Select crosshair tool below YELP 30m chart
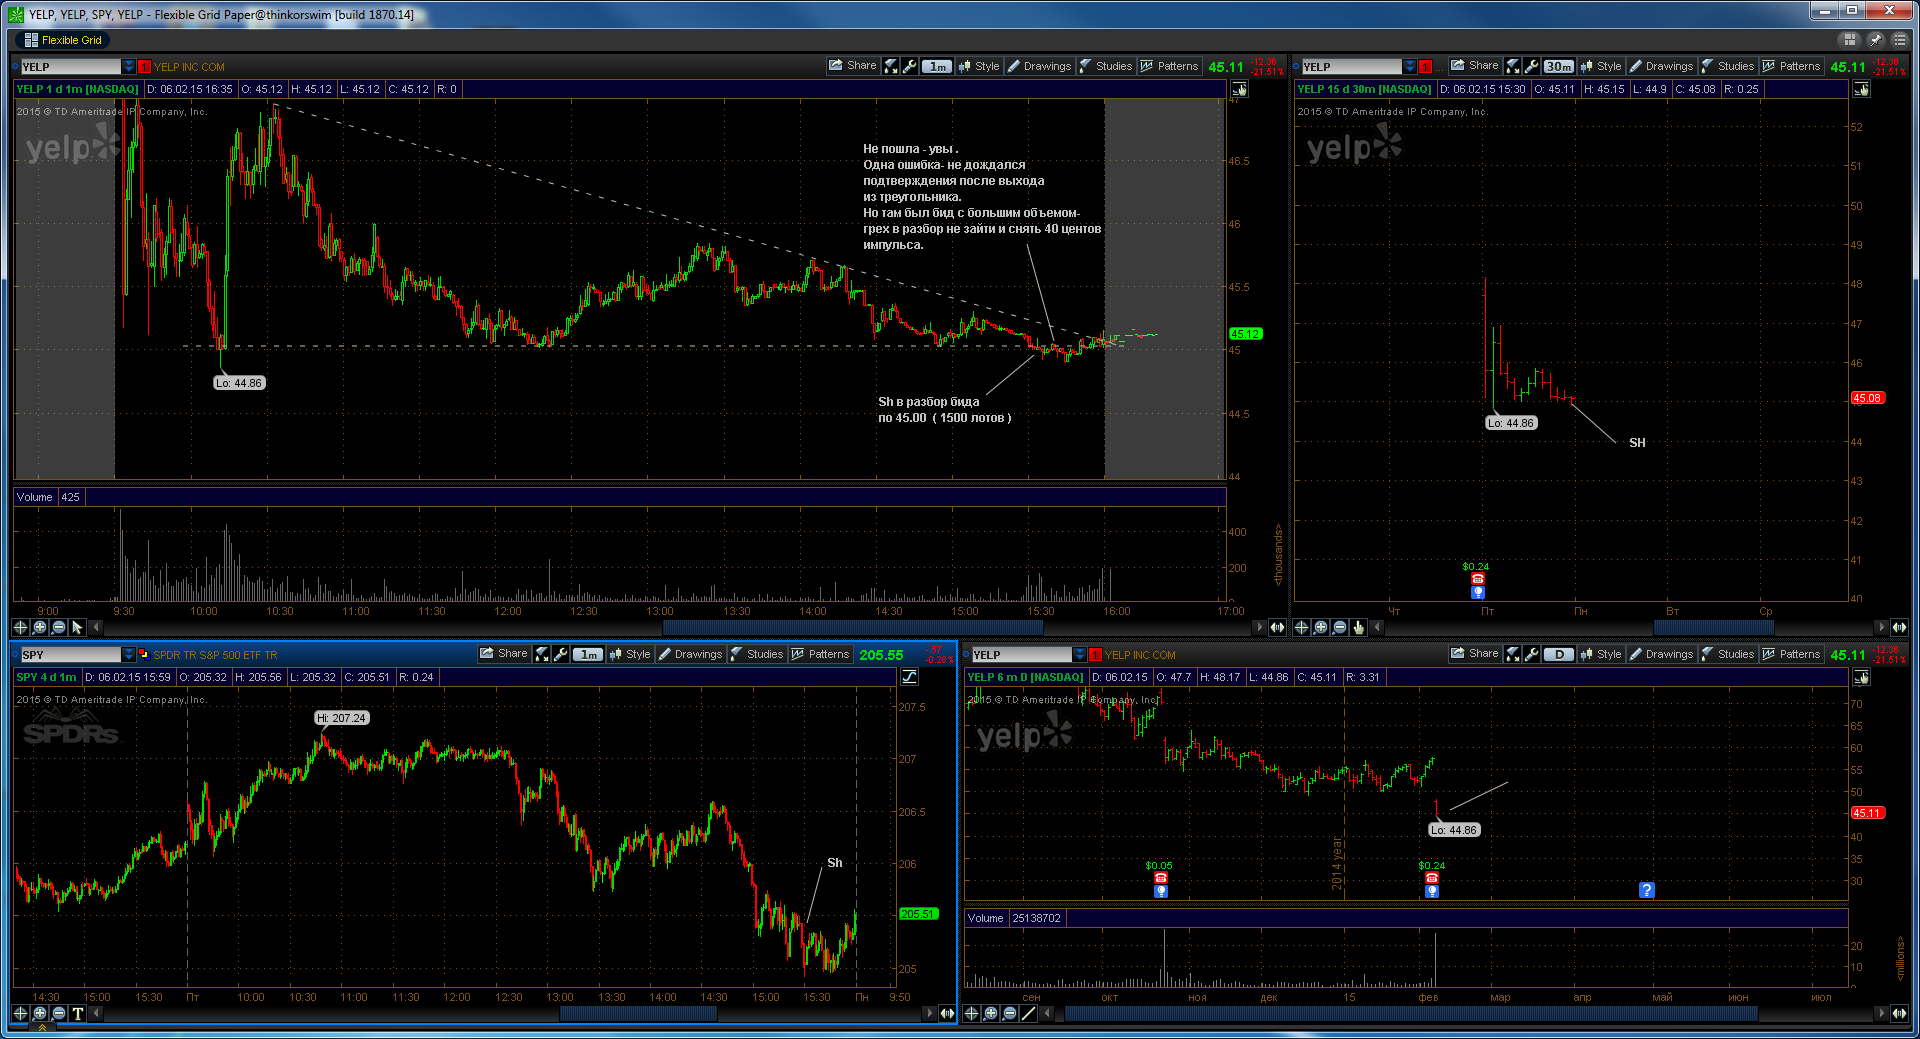This screenshot has width=1920, height=1039. (x=1301, y=627)
